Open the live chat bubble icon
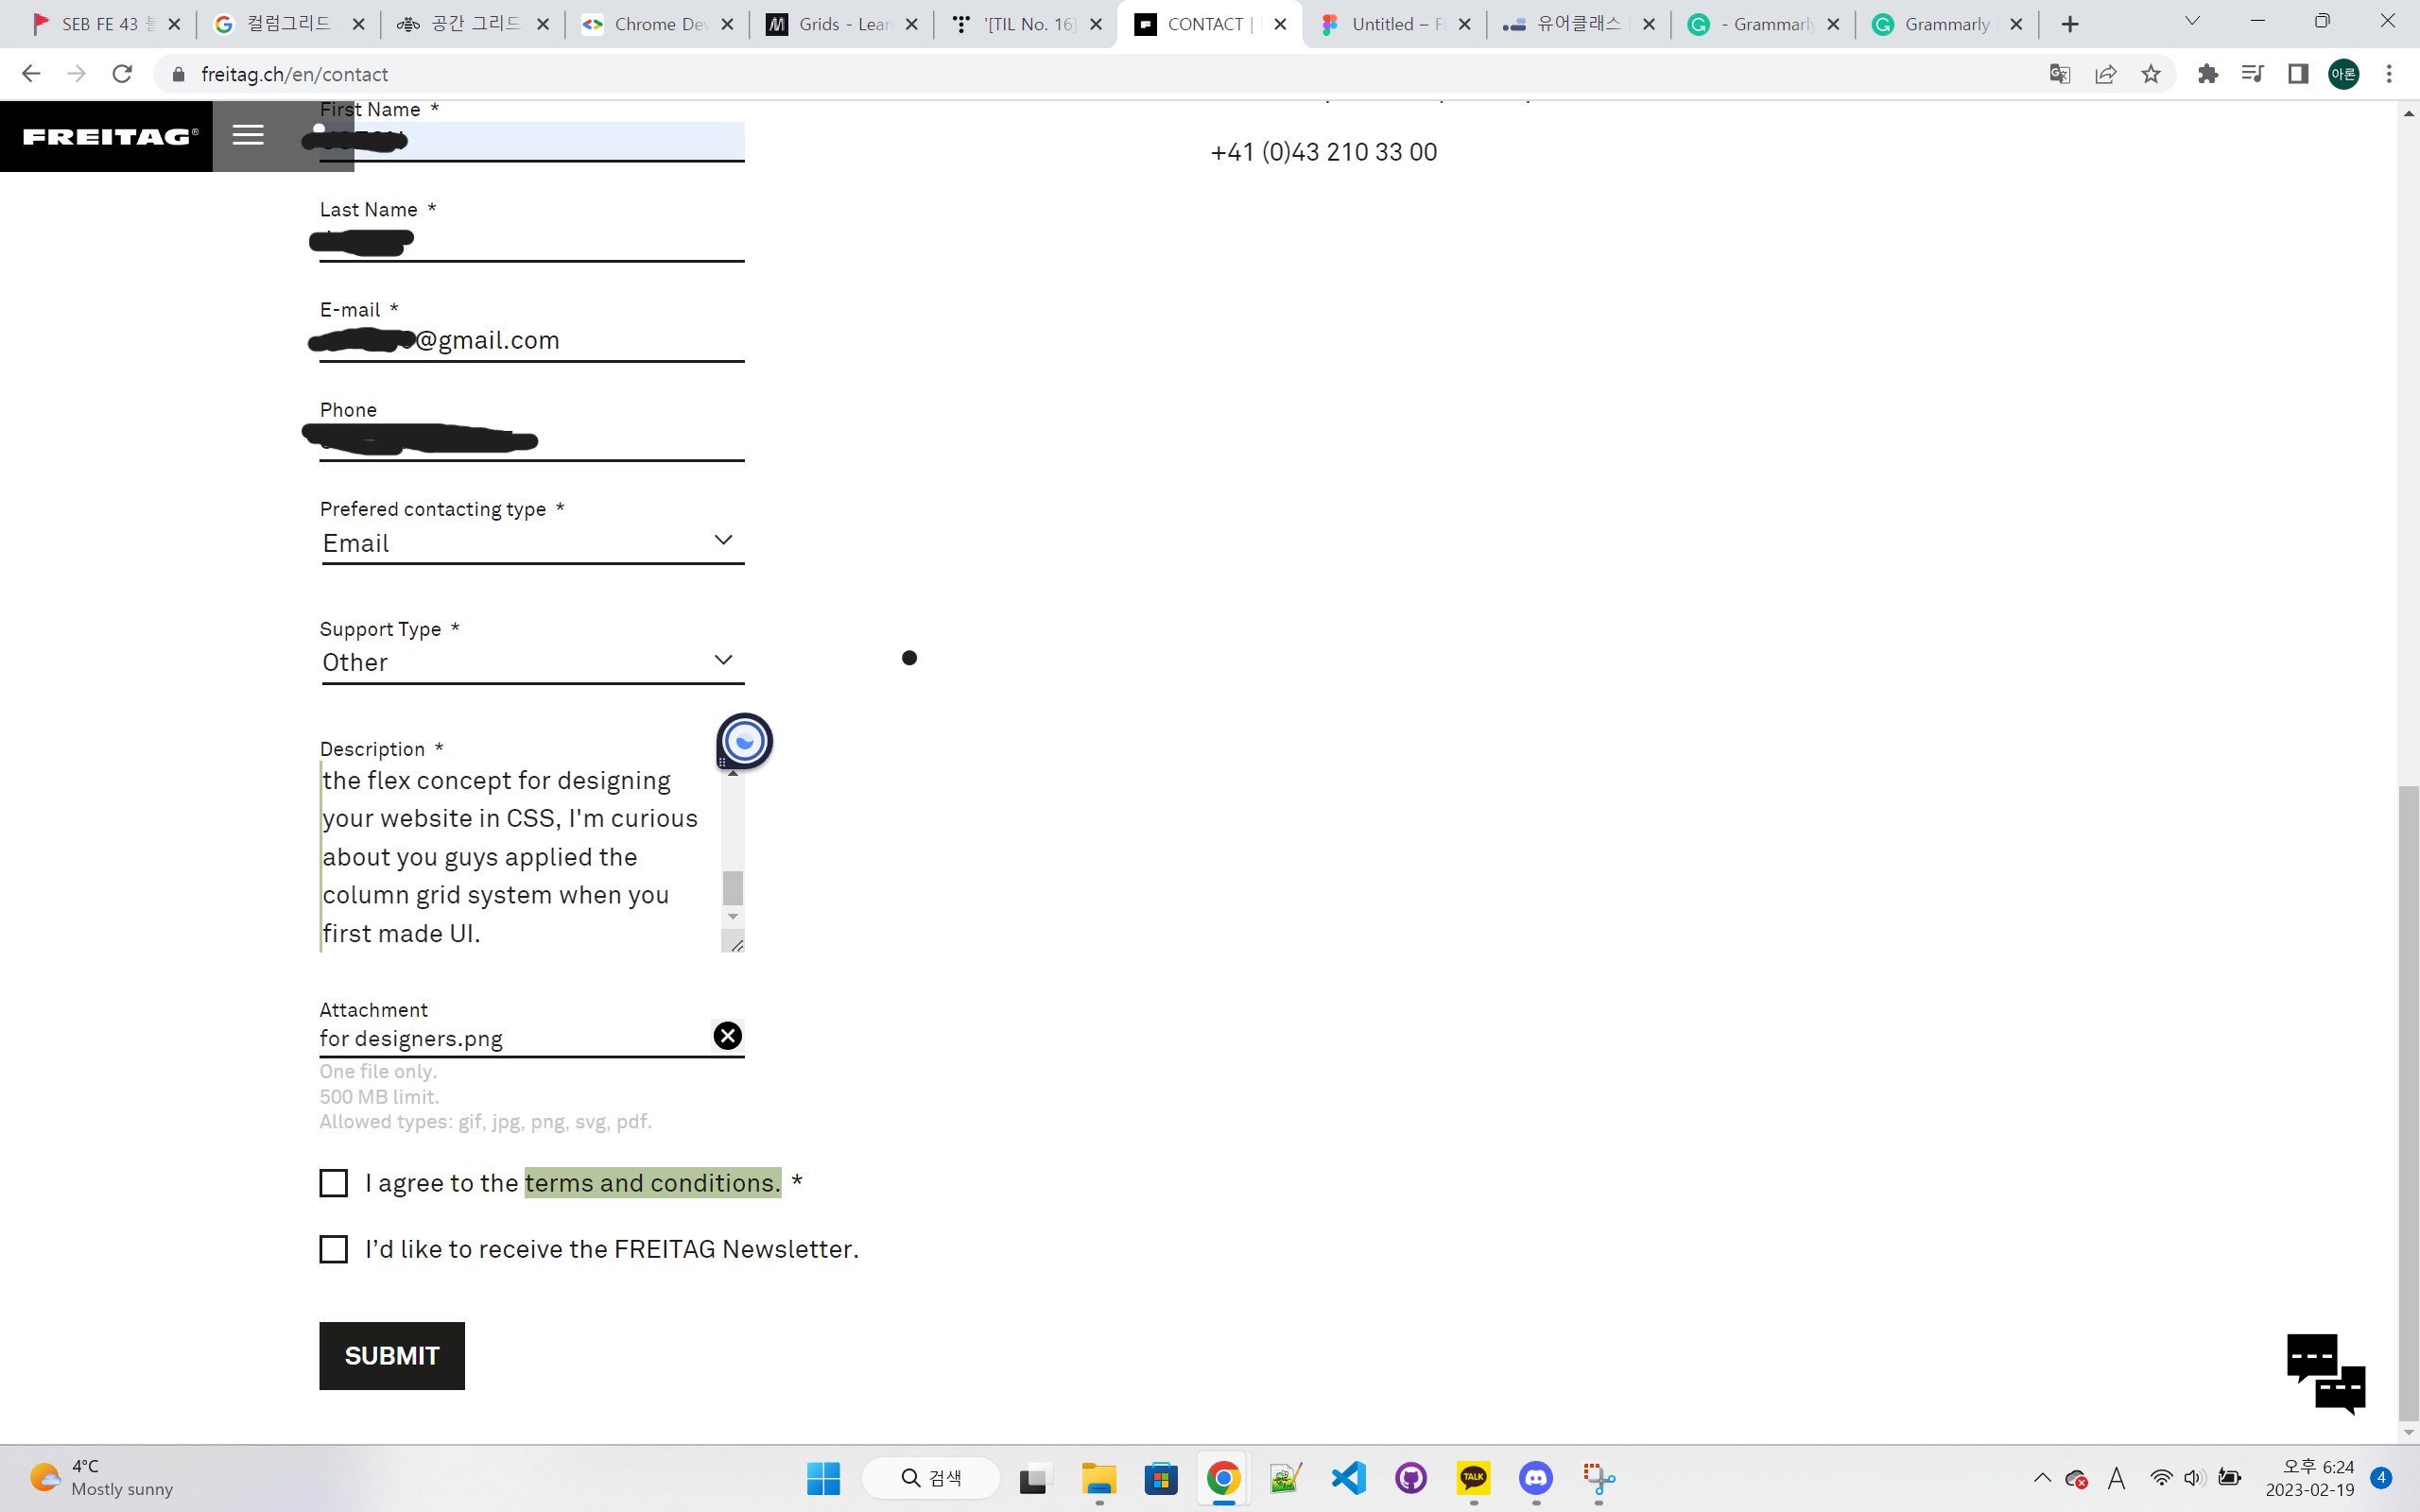This screenshot has width=2420, height=1512. pos(2325,1373)
